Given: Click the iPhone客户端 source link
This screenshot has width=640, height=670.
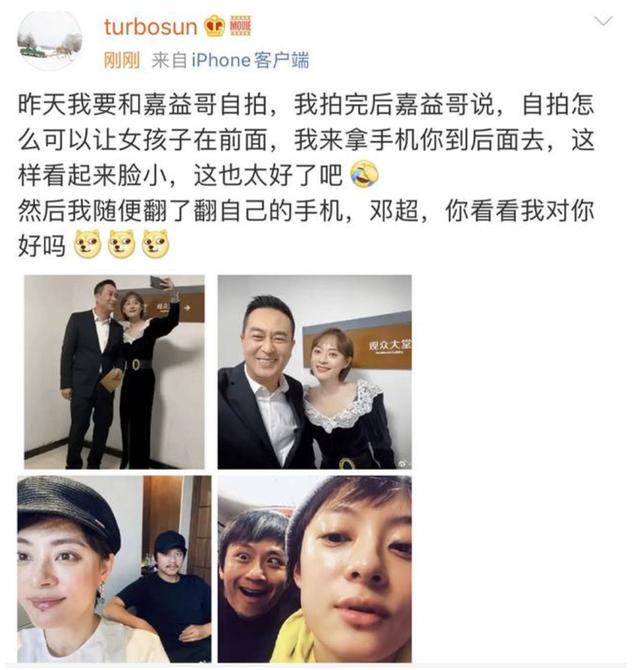Looking at the screenshot, I should pos(250,60).
